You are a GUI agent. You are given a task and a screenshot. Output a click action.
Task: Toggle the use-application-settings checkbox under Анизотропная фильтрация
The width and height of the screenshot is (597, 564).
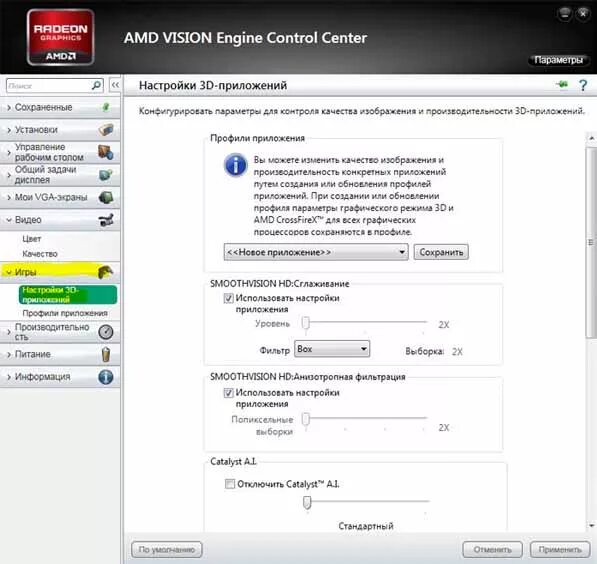[x=228, y=392]
